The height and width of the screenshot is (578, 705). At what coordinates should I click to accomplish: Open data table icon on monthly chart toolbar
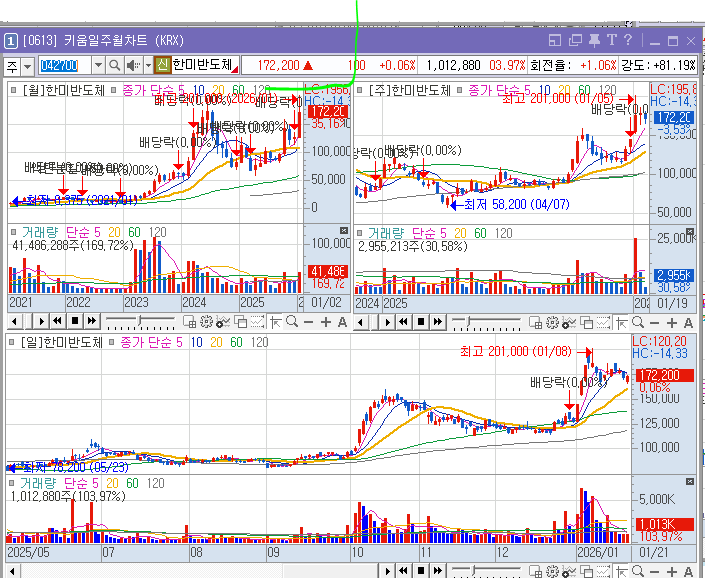(189, 322)
